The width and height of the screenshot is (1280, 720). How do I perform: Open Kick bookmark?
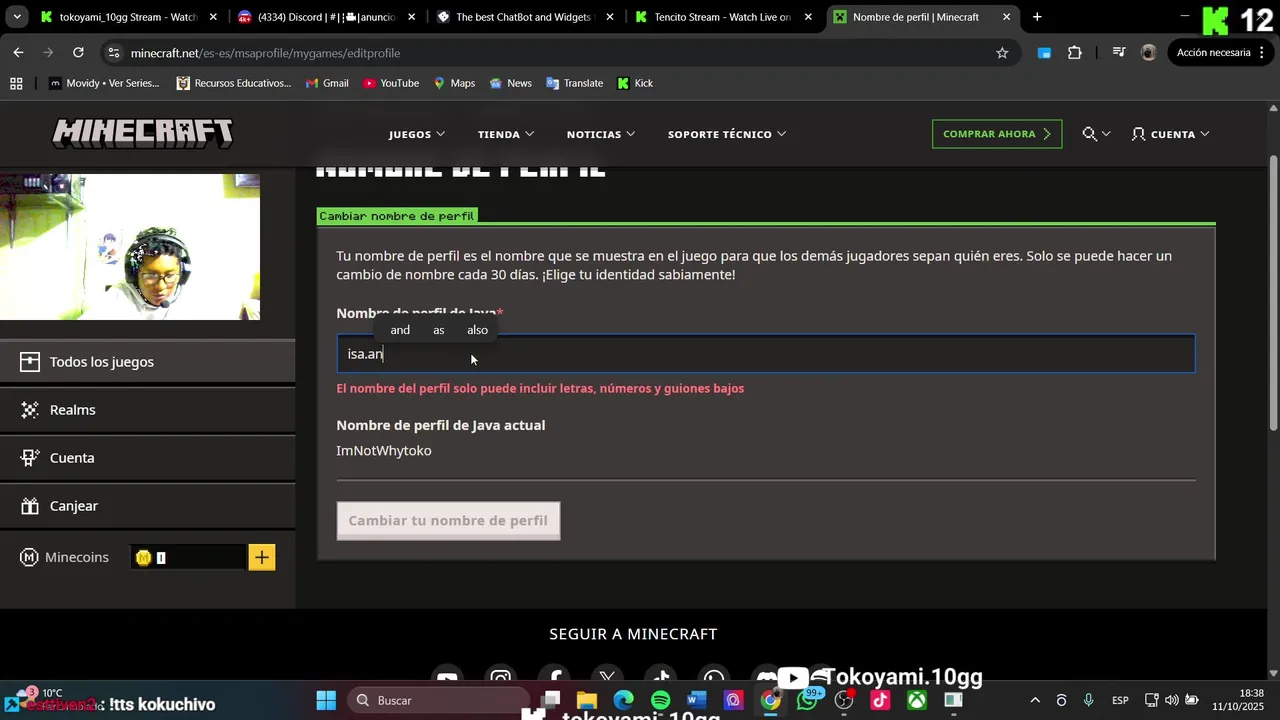(x=635, y=83)
